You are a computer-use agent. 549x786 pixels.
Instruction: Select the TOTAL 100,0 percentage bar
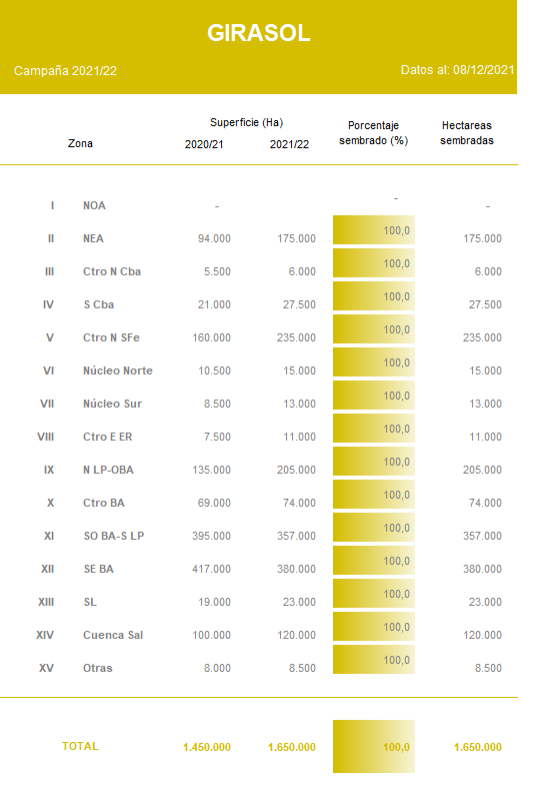pyautogui.click(x=374, y=746)
